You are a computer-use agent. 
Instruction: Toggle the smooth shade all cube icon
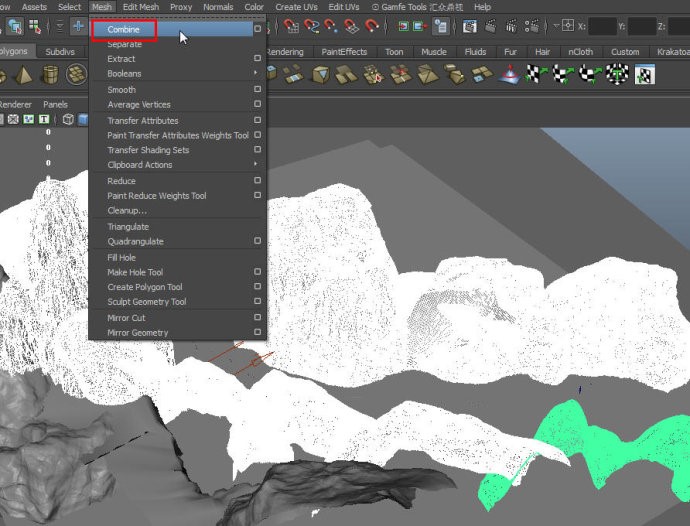coord(84,119)
